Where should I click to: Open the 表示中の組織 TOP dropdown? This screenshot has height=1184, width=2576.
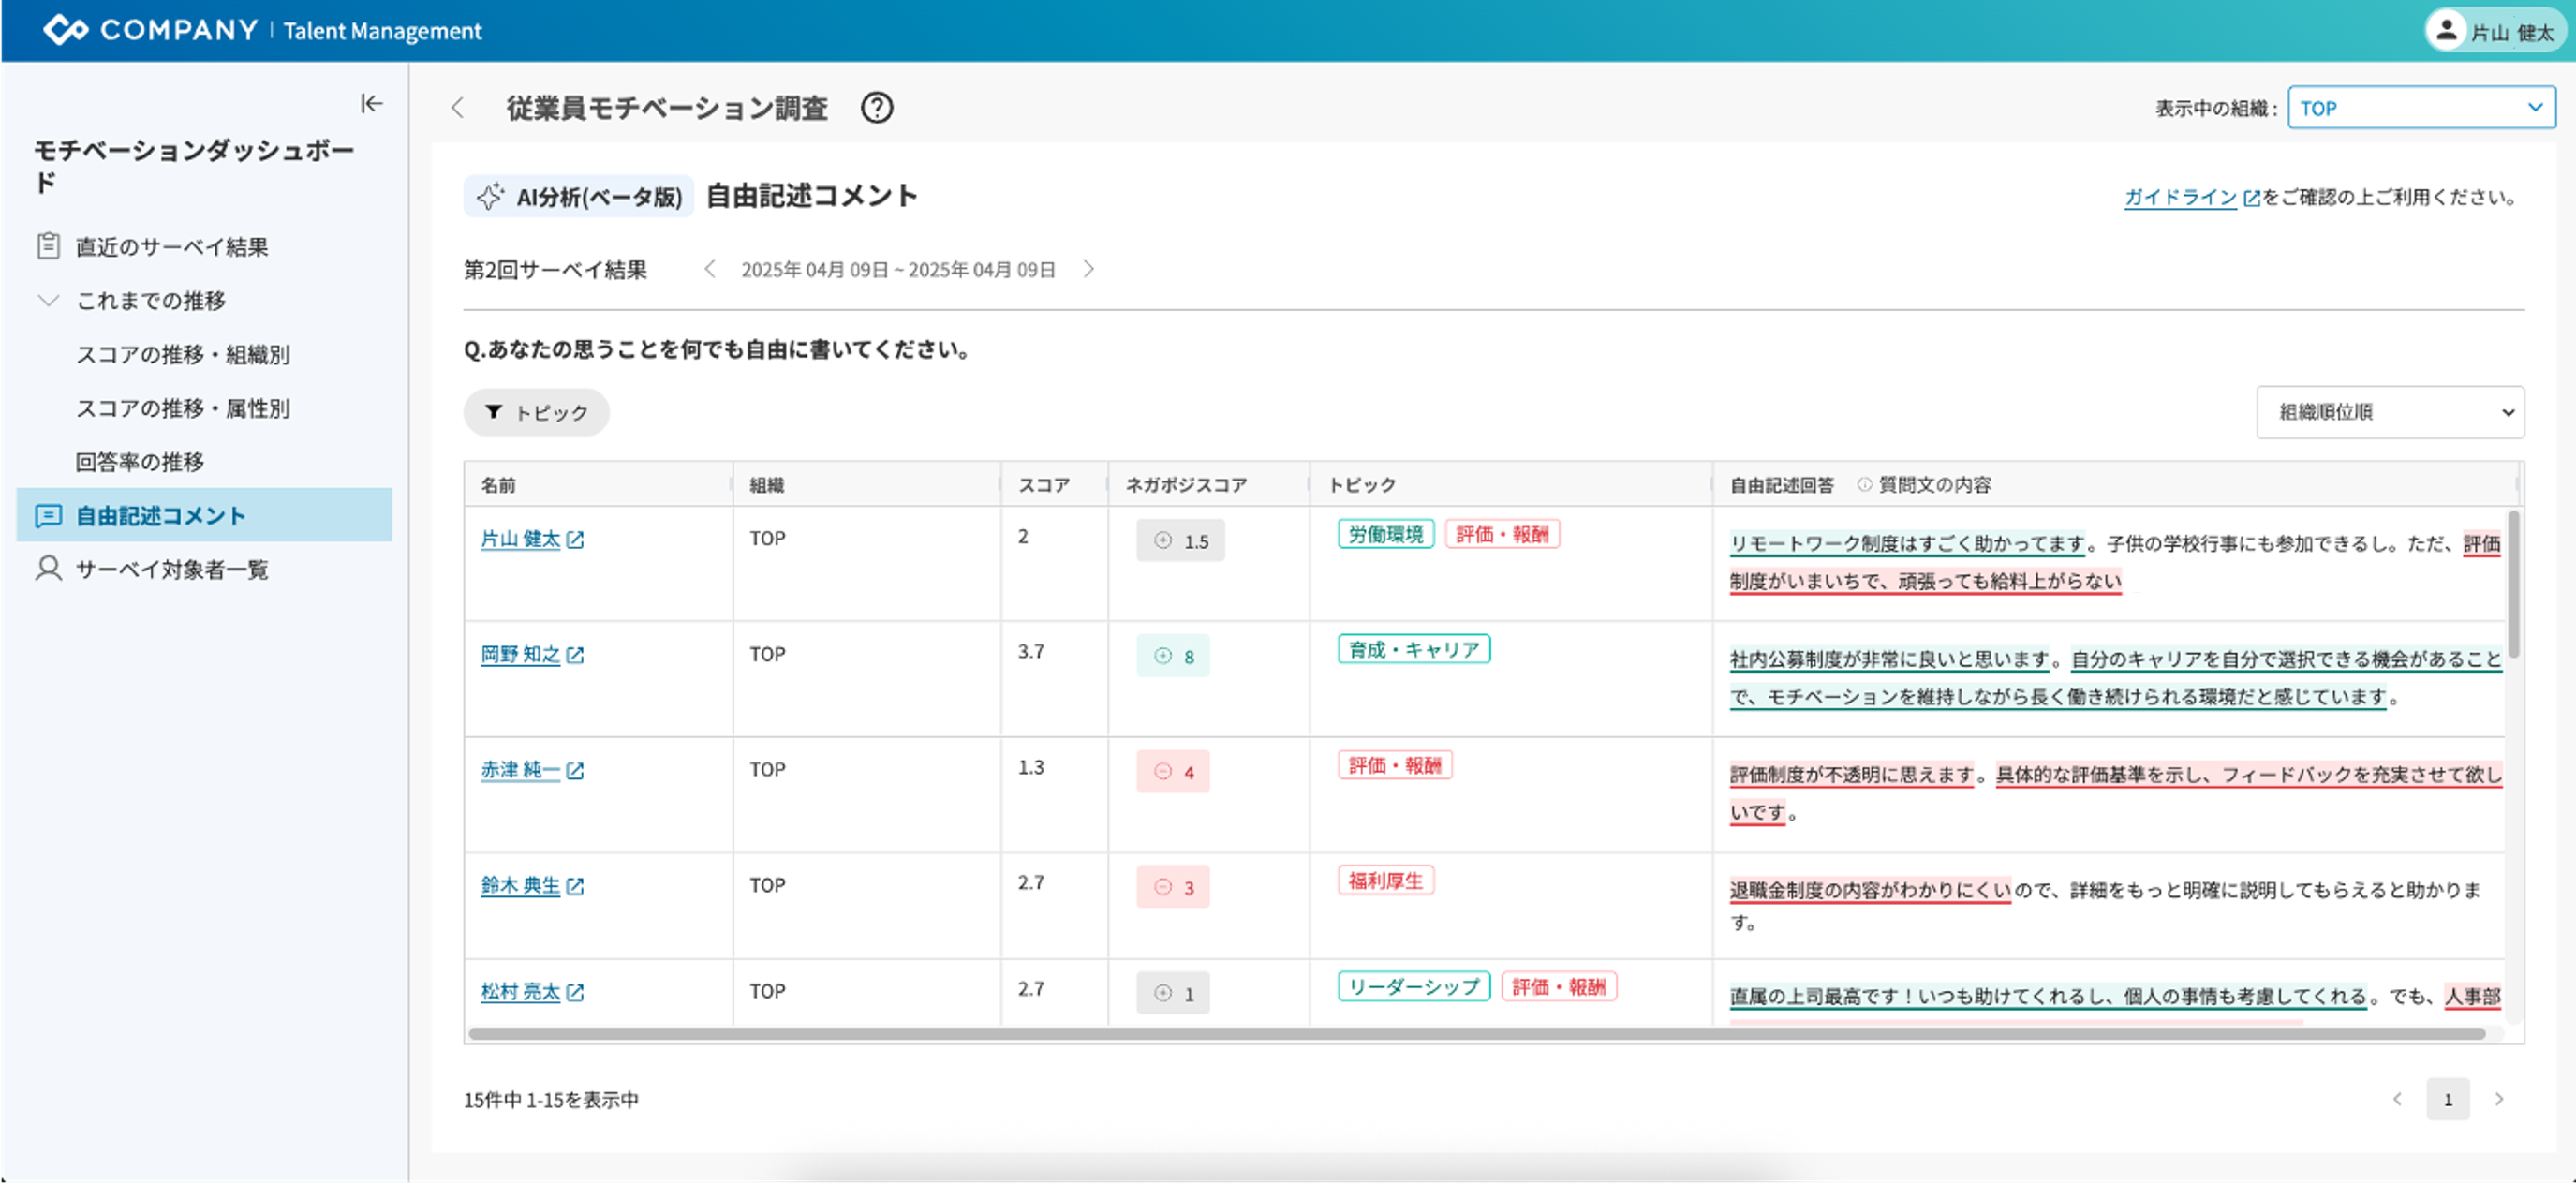(x=2421, y=107)
